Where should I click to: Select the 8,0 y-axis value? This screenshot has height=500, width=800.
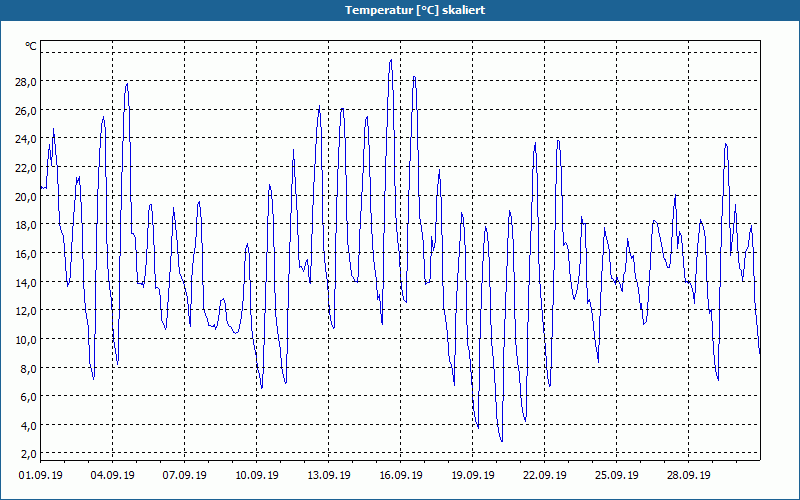28,368
